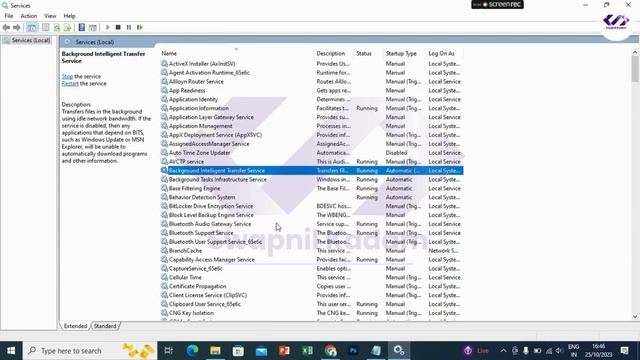Open the View menu
Image resolution: width=640 pixels, height=360 pixels.
[x=50, y=16]
